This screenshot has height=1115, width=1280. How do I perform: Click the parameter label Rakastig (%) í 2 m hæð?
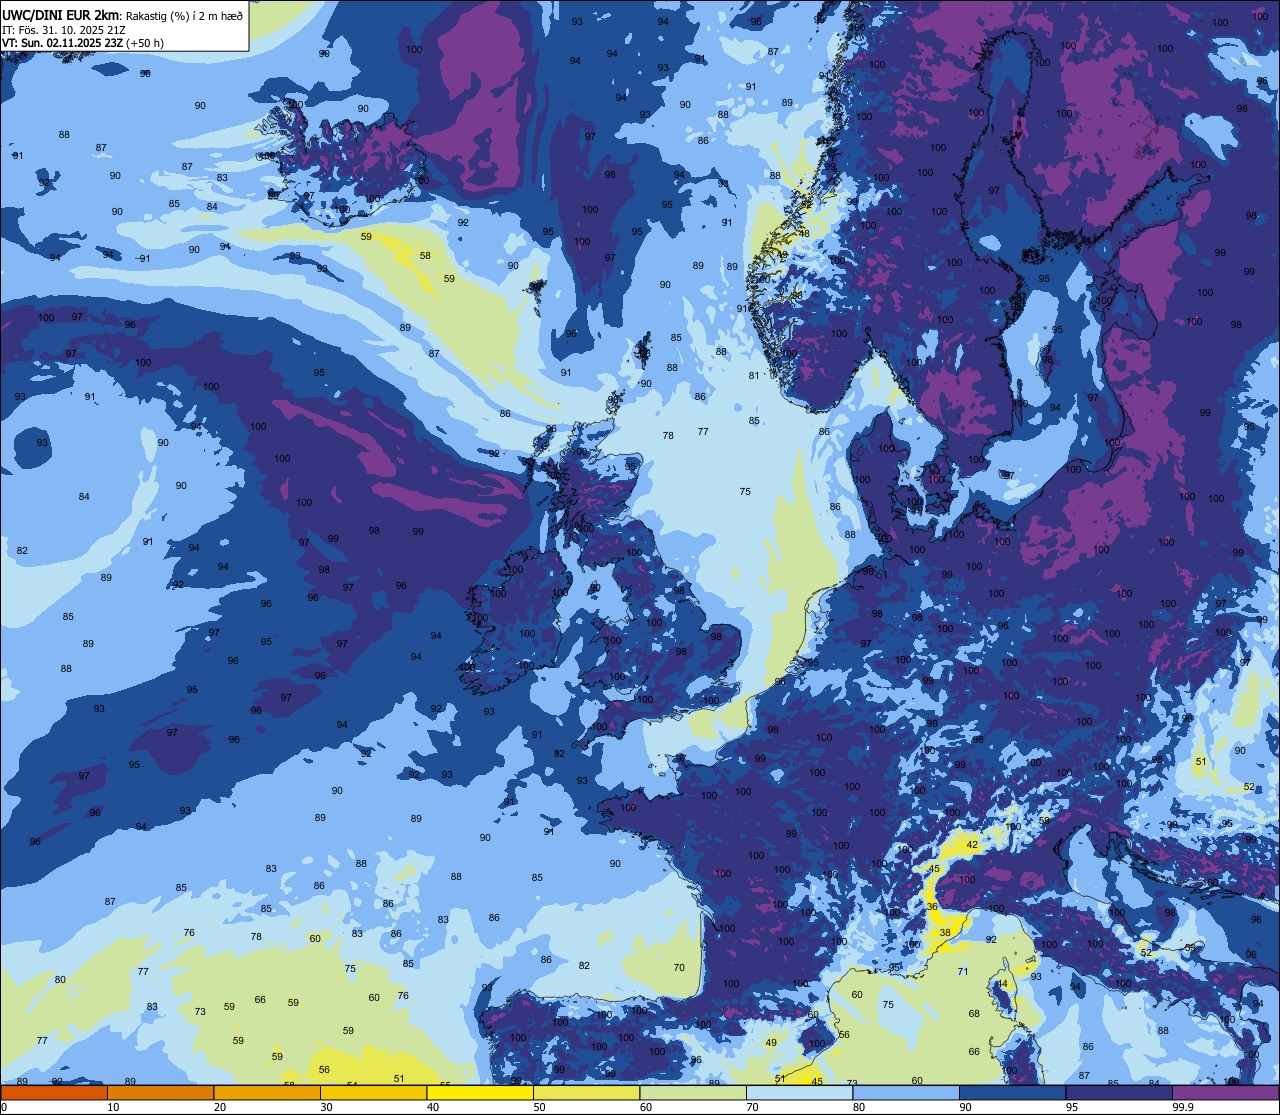coord(183,16)
